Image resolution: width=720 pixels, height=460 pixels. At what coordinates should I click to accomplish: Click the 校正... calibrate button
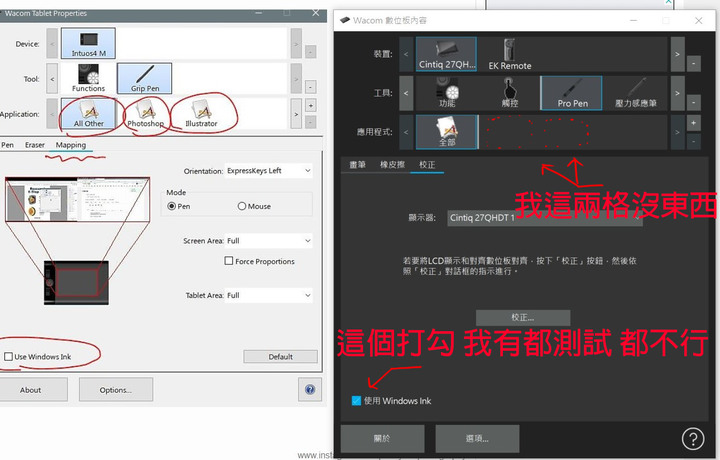pos(523,317)
